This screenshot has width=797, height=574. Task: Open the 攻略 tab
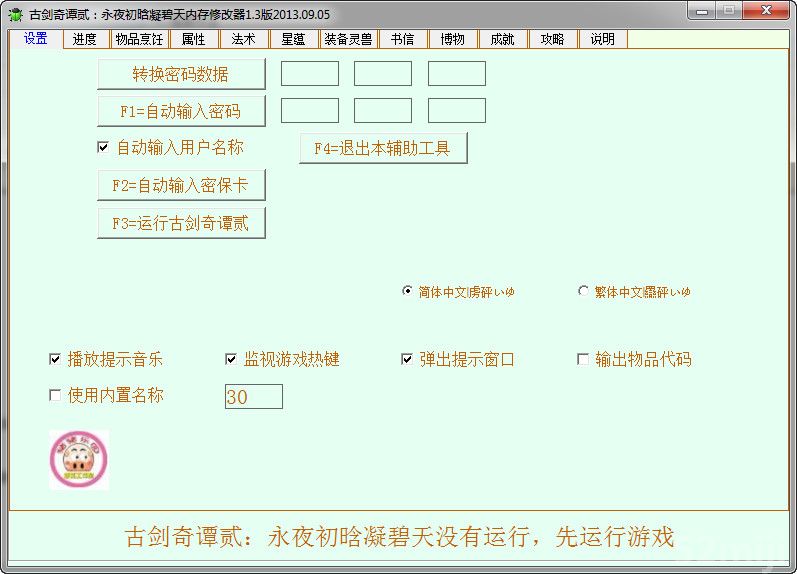[x=553, y=39]
